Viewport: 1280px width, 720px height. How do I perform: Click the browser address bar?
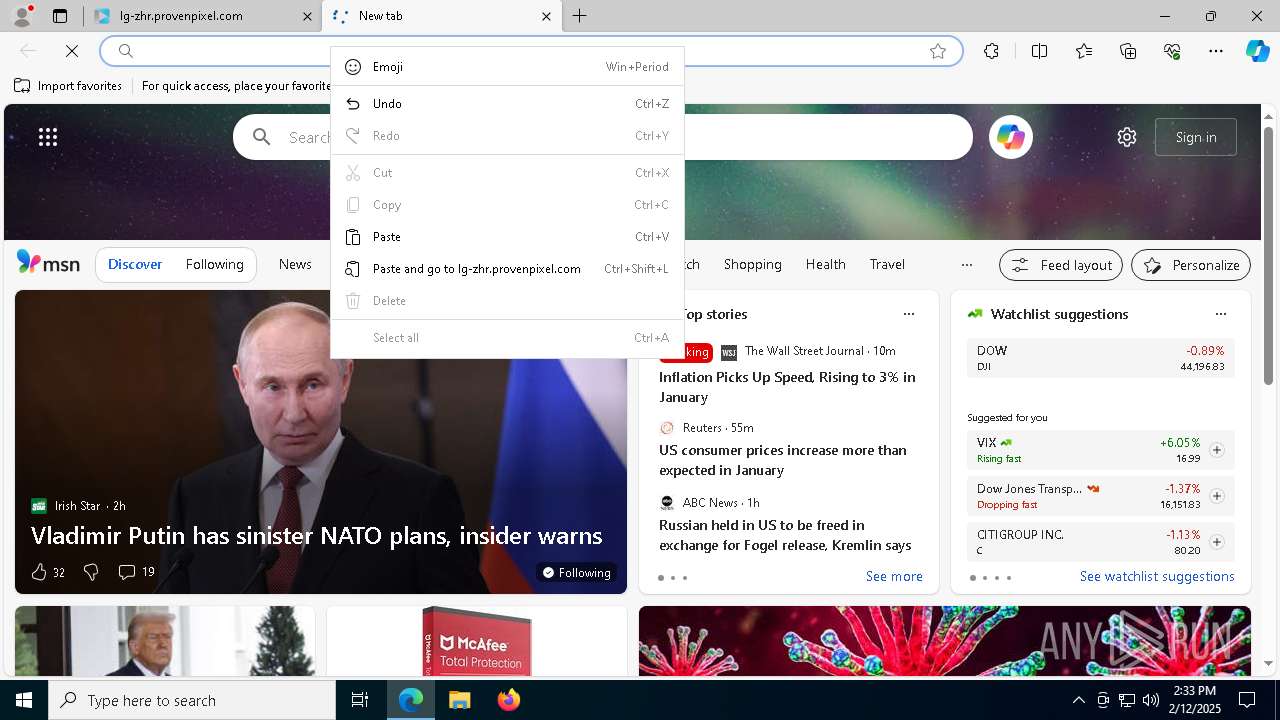coord(530,51)
